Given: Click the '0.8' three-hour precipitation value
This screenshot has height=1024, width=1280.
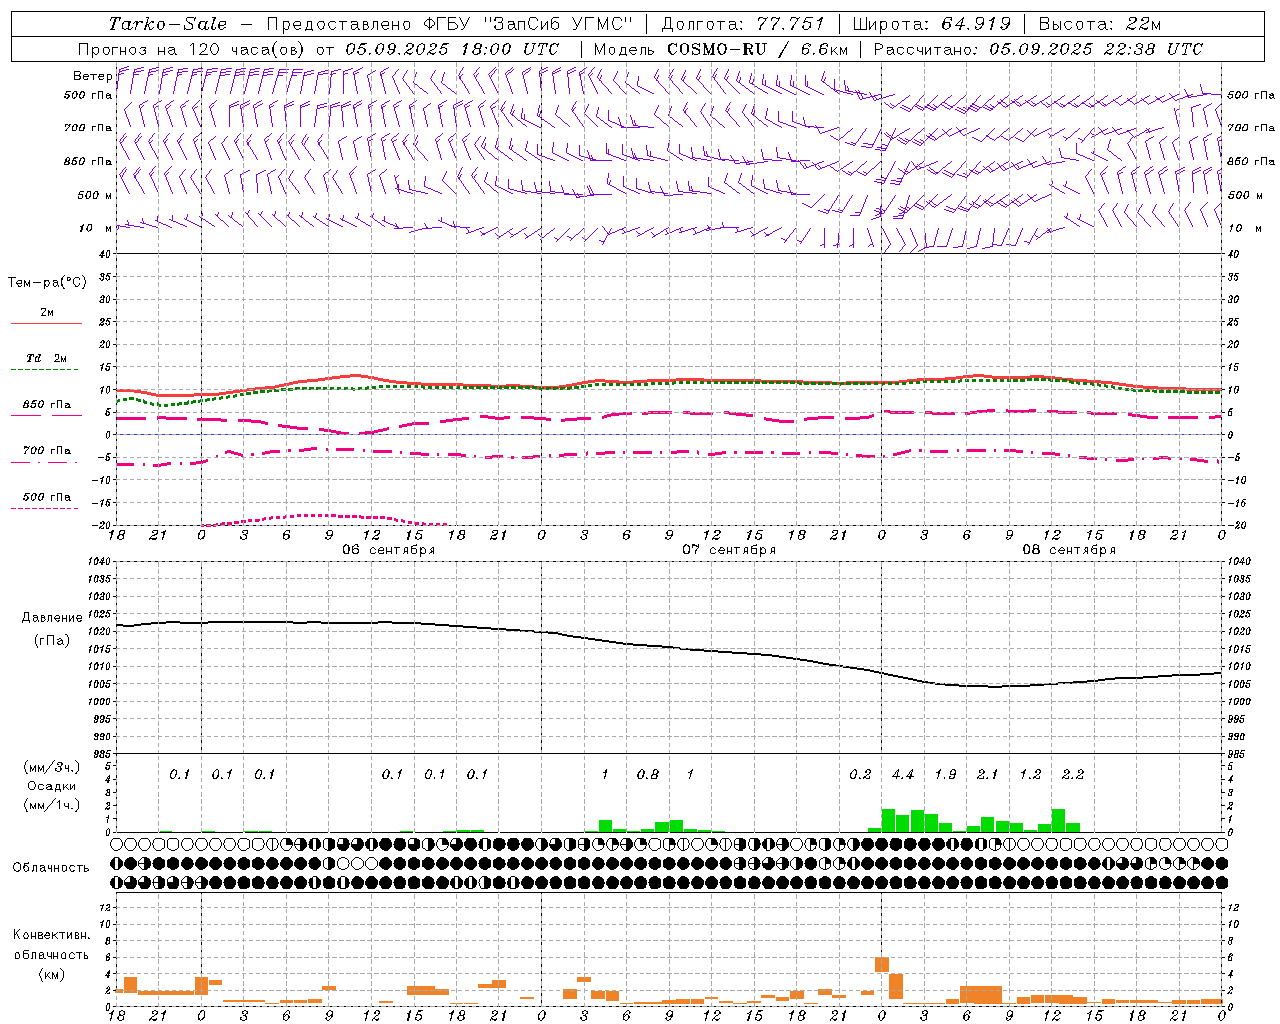Looking at the screenshot, I should [x=648, y=775].
